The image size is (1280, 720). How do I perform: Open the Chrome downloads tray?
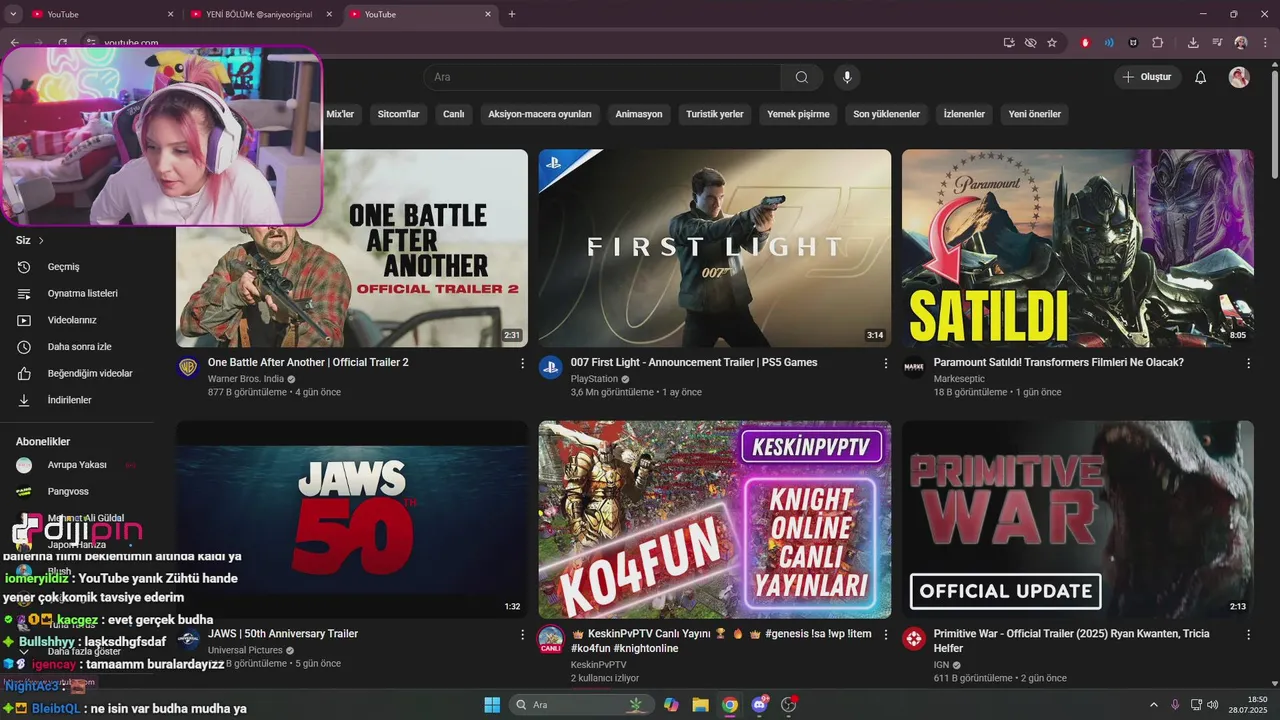[x=1193, y=43]
